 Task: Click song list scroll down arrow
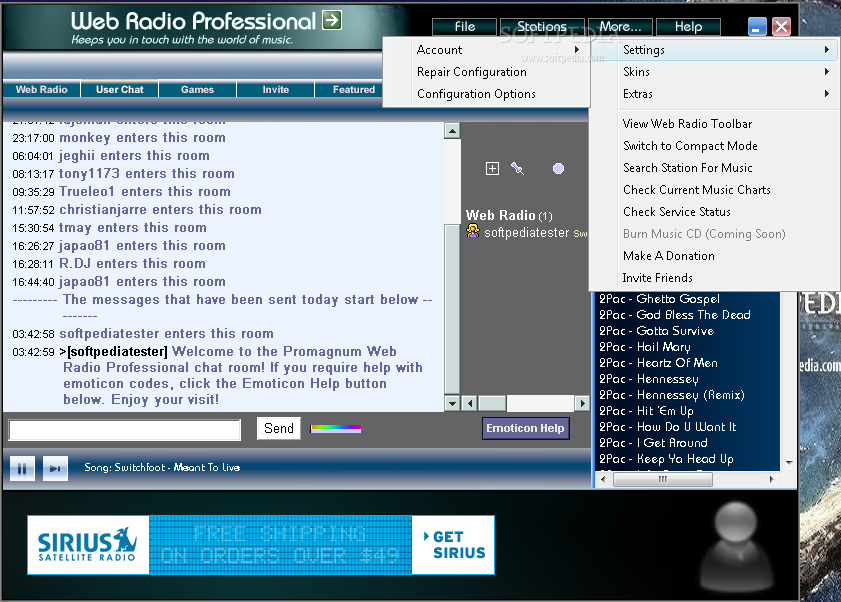789,462
